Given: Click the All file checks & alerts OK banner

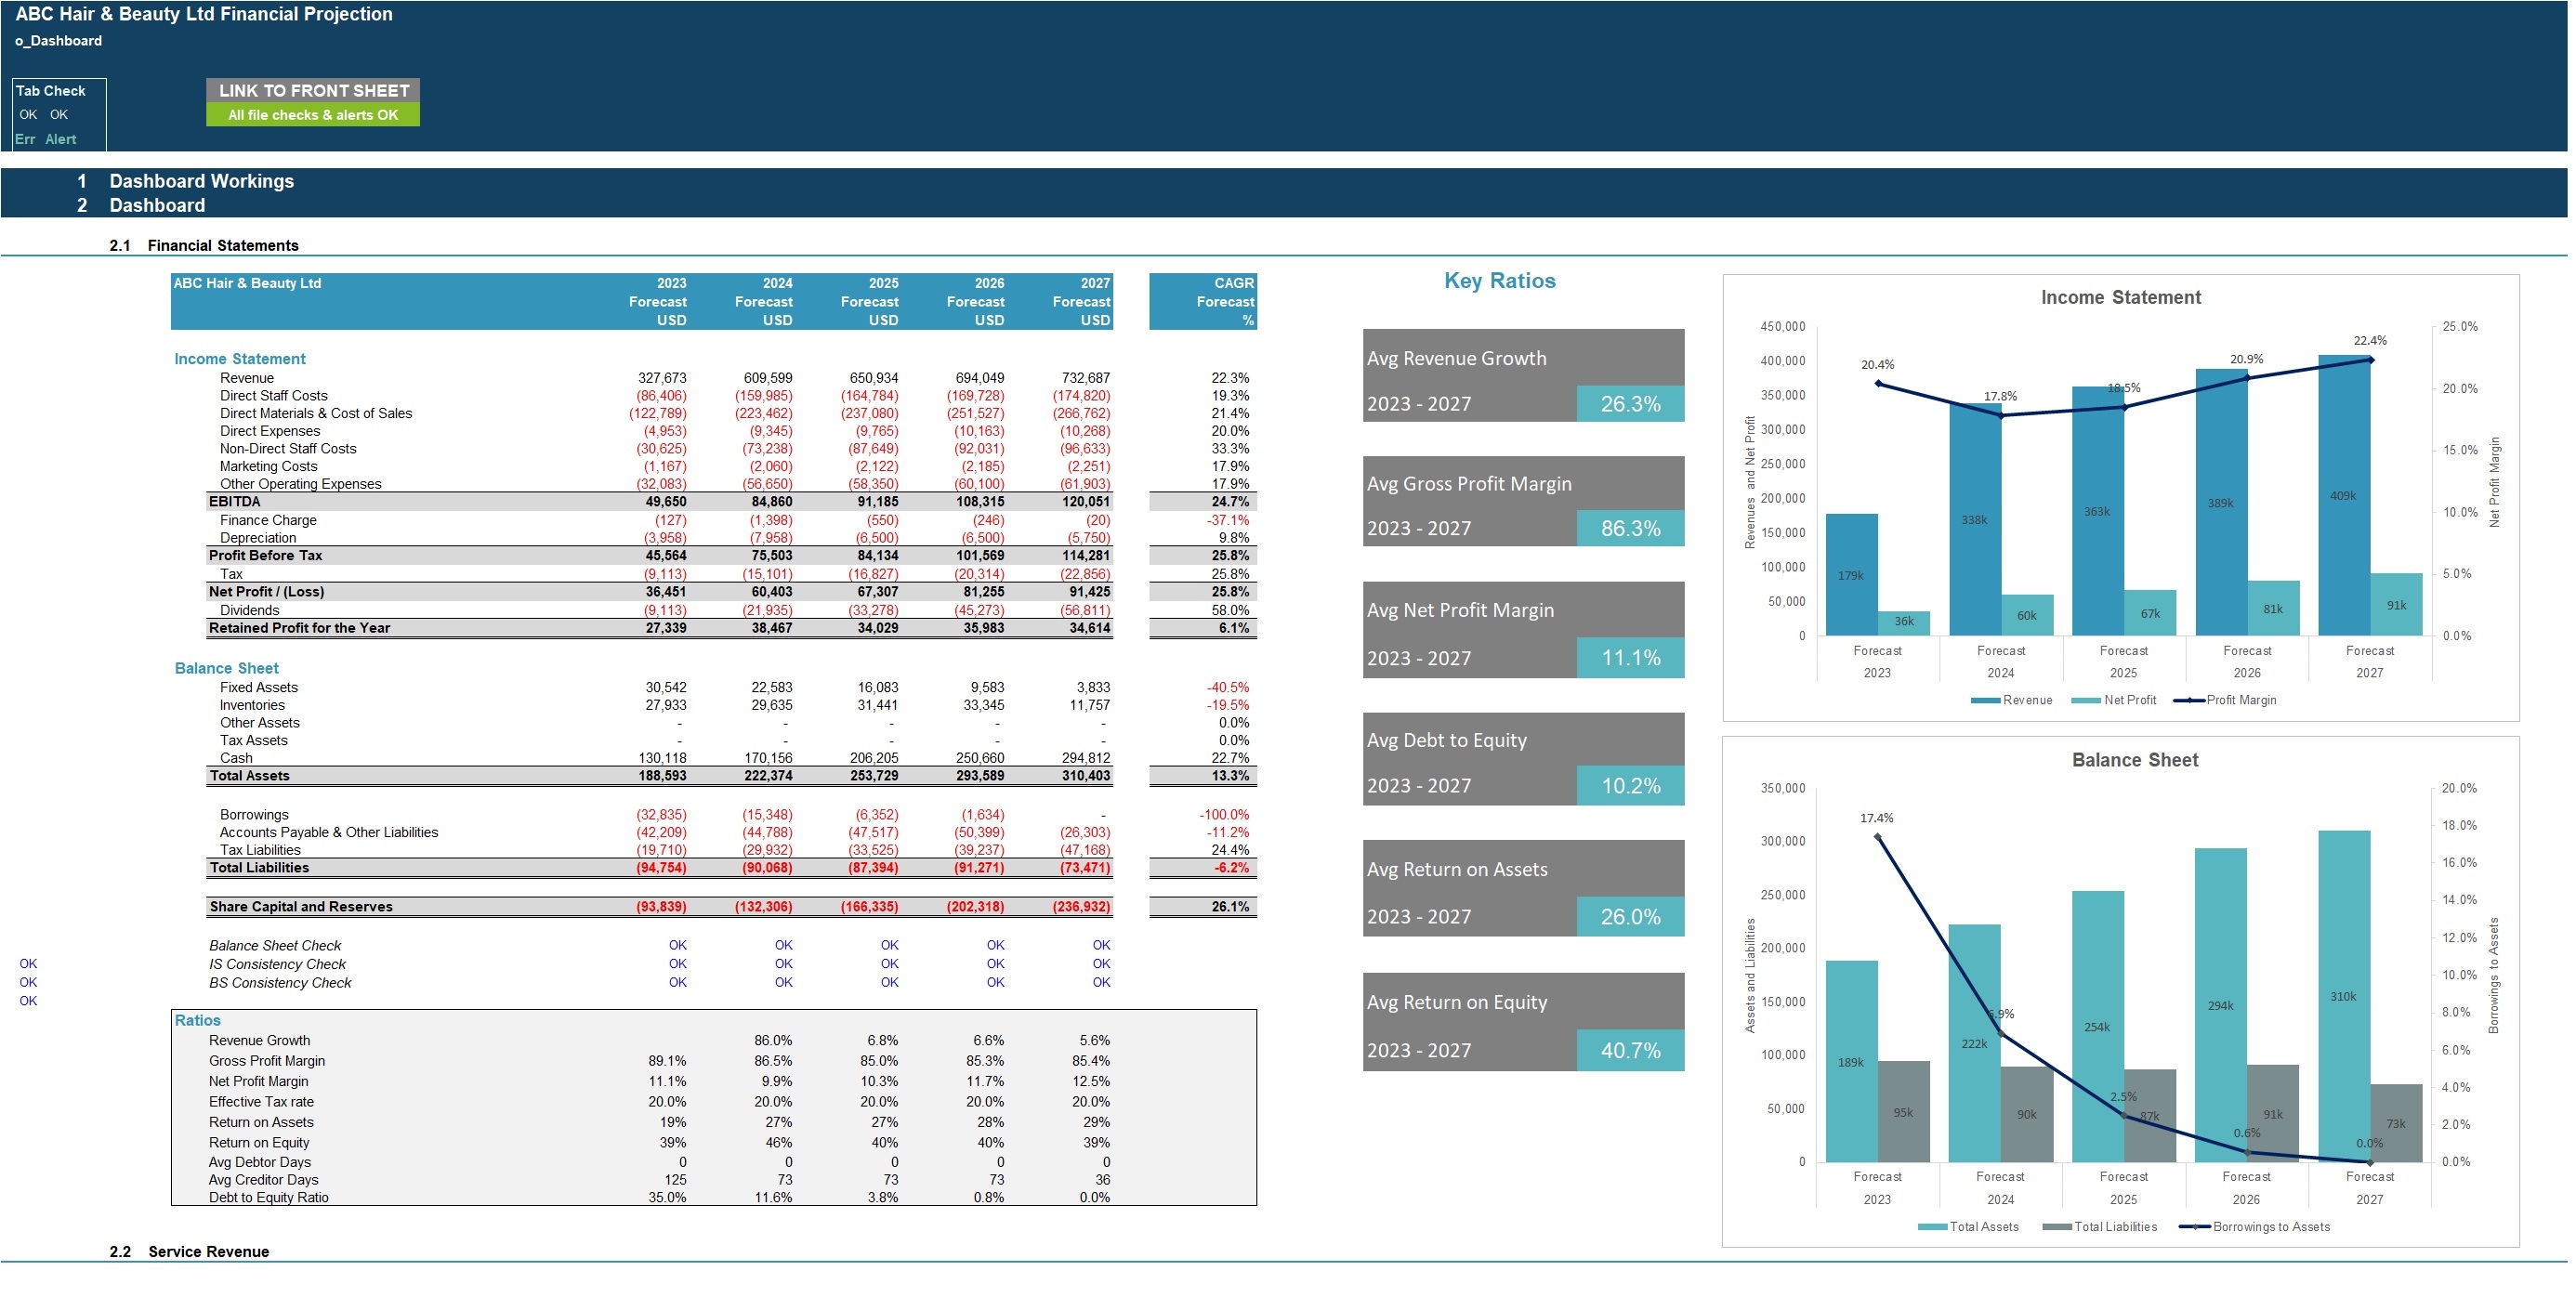Looking at the screenshot, I should (313, 115).
